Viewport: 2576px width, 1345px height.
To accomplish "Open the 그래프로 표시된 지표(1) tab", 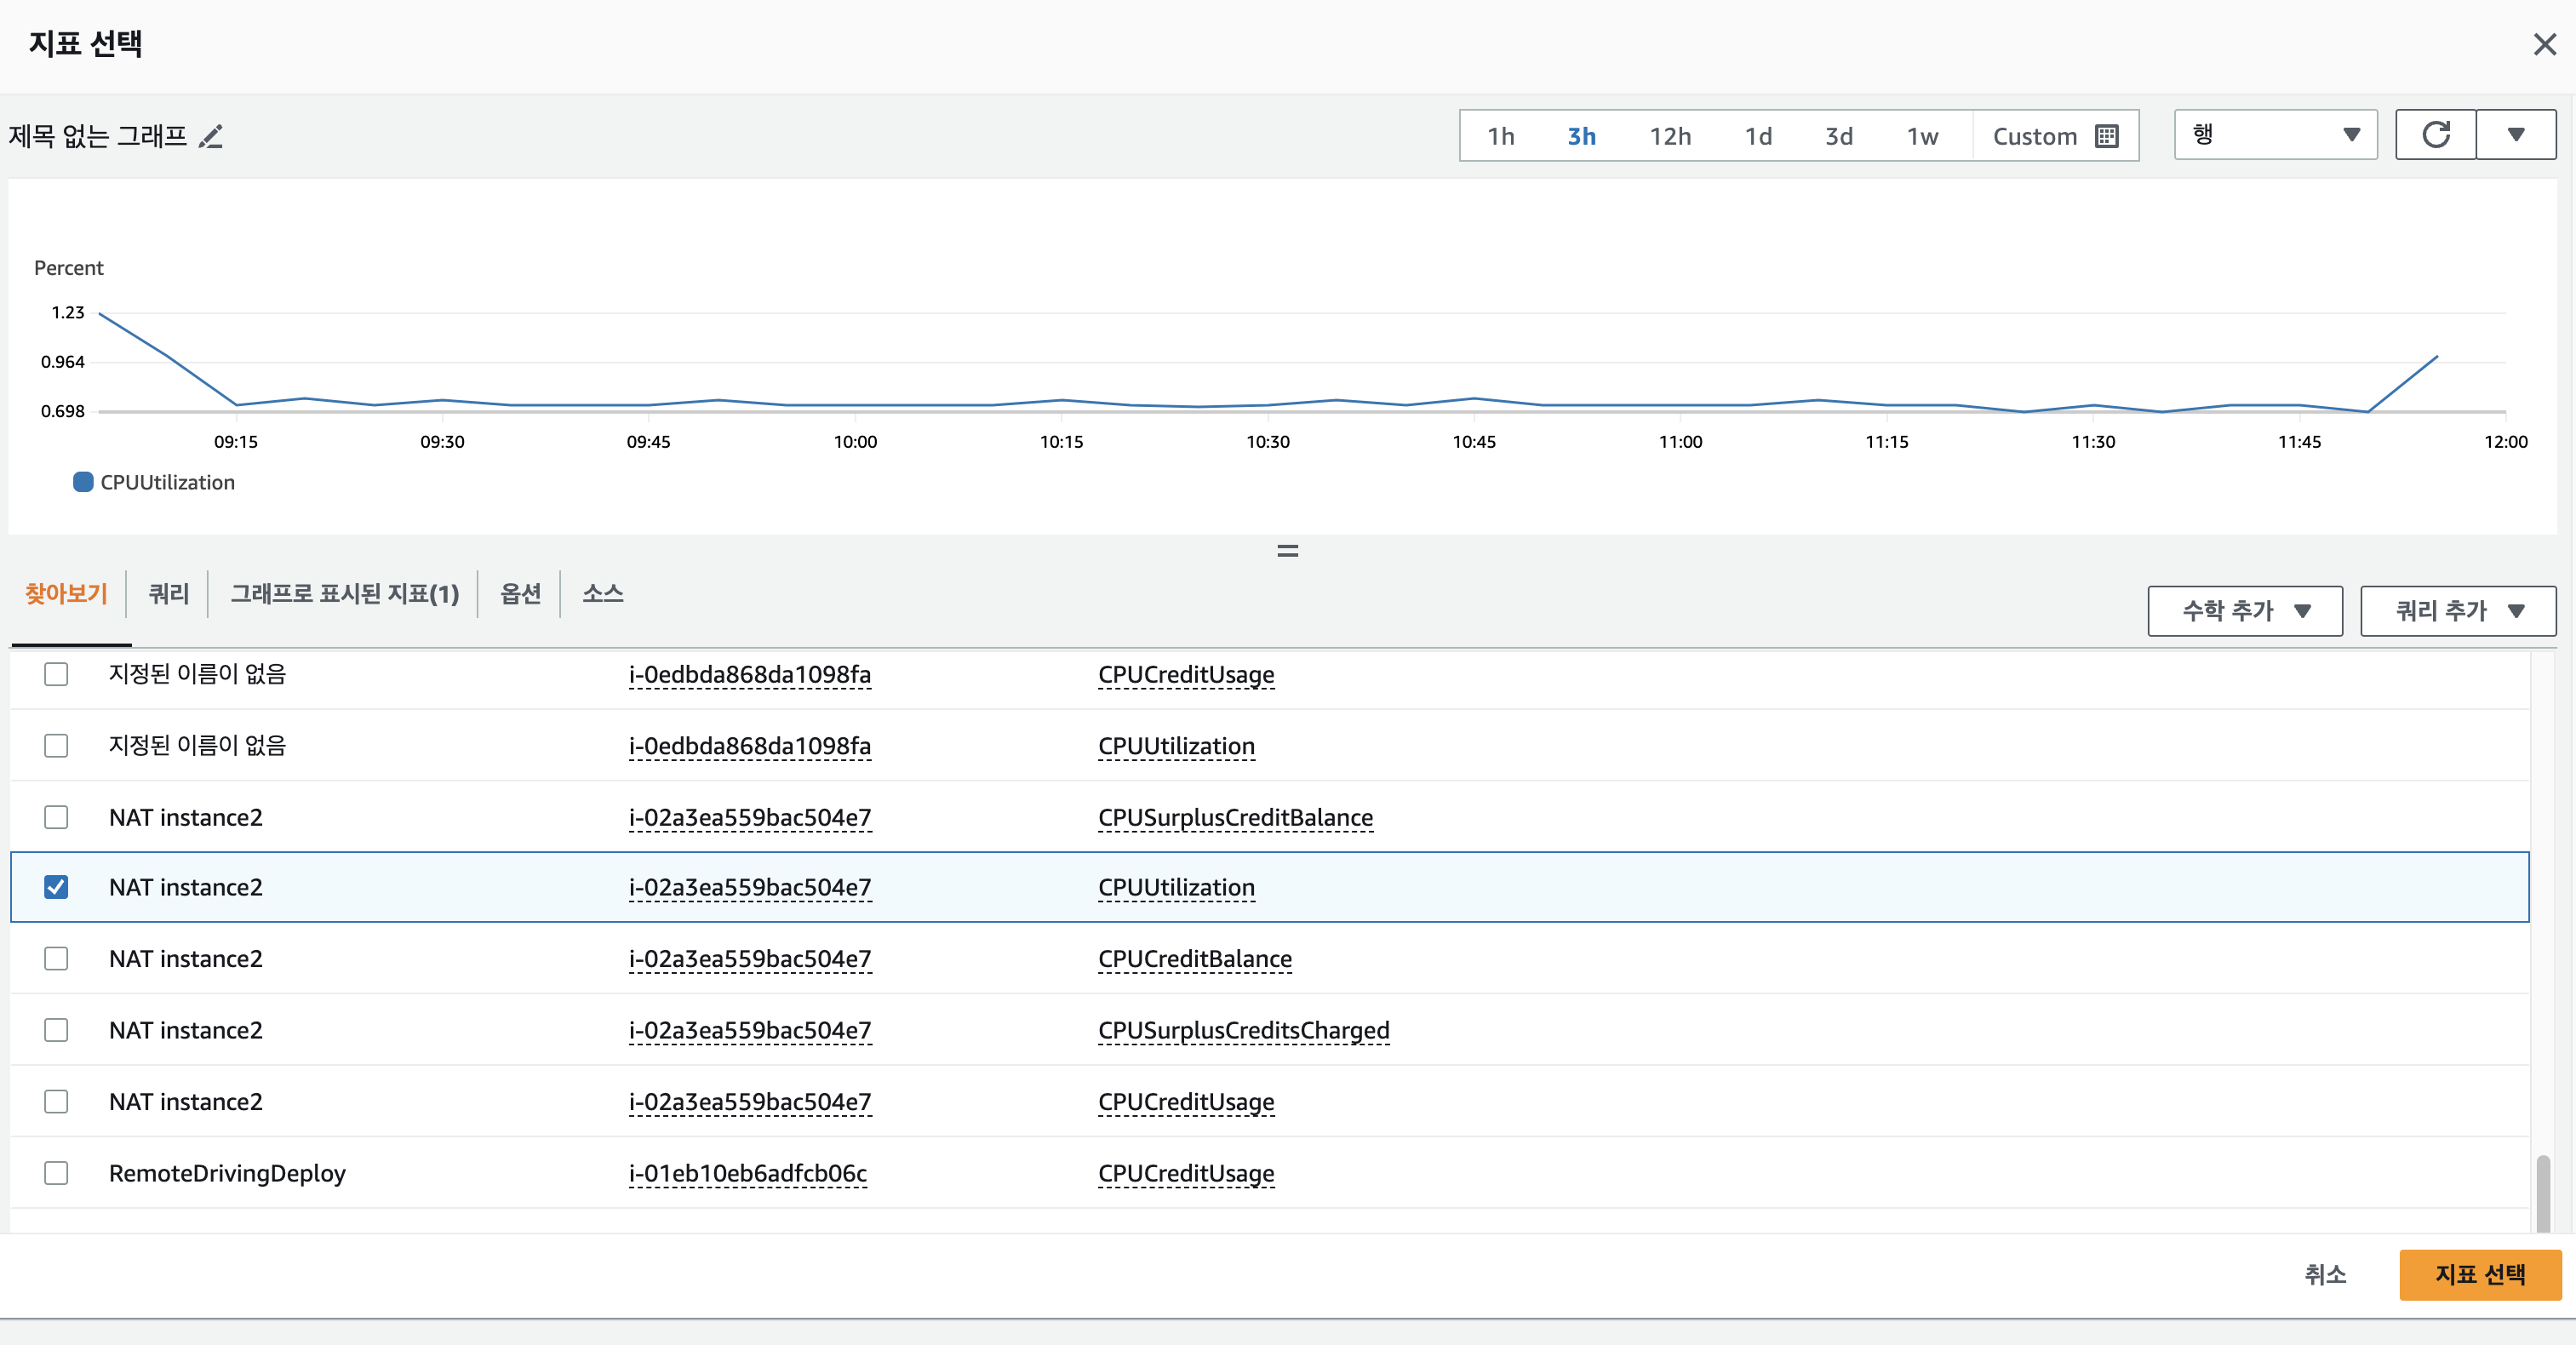I will (x=344, y=594).
